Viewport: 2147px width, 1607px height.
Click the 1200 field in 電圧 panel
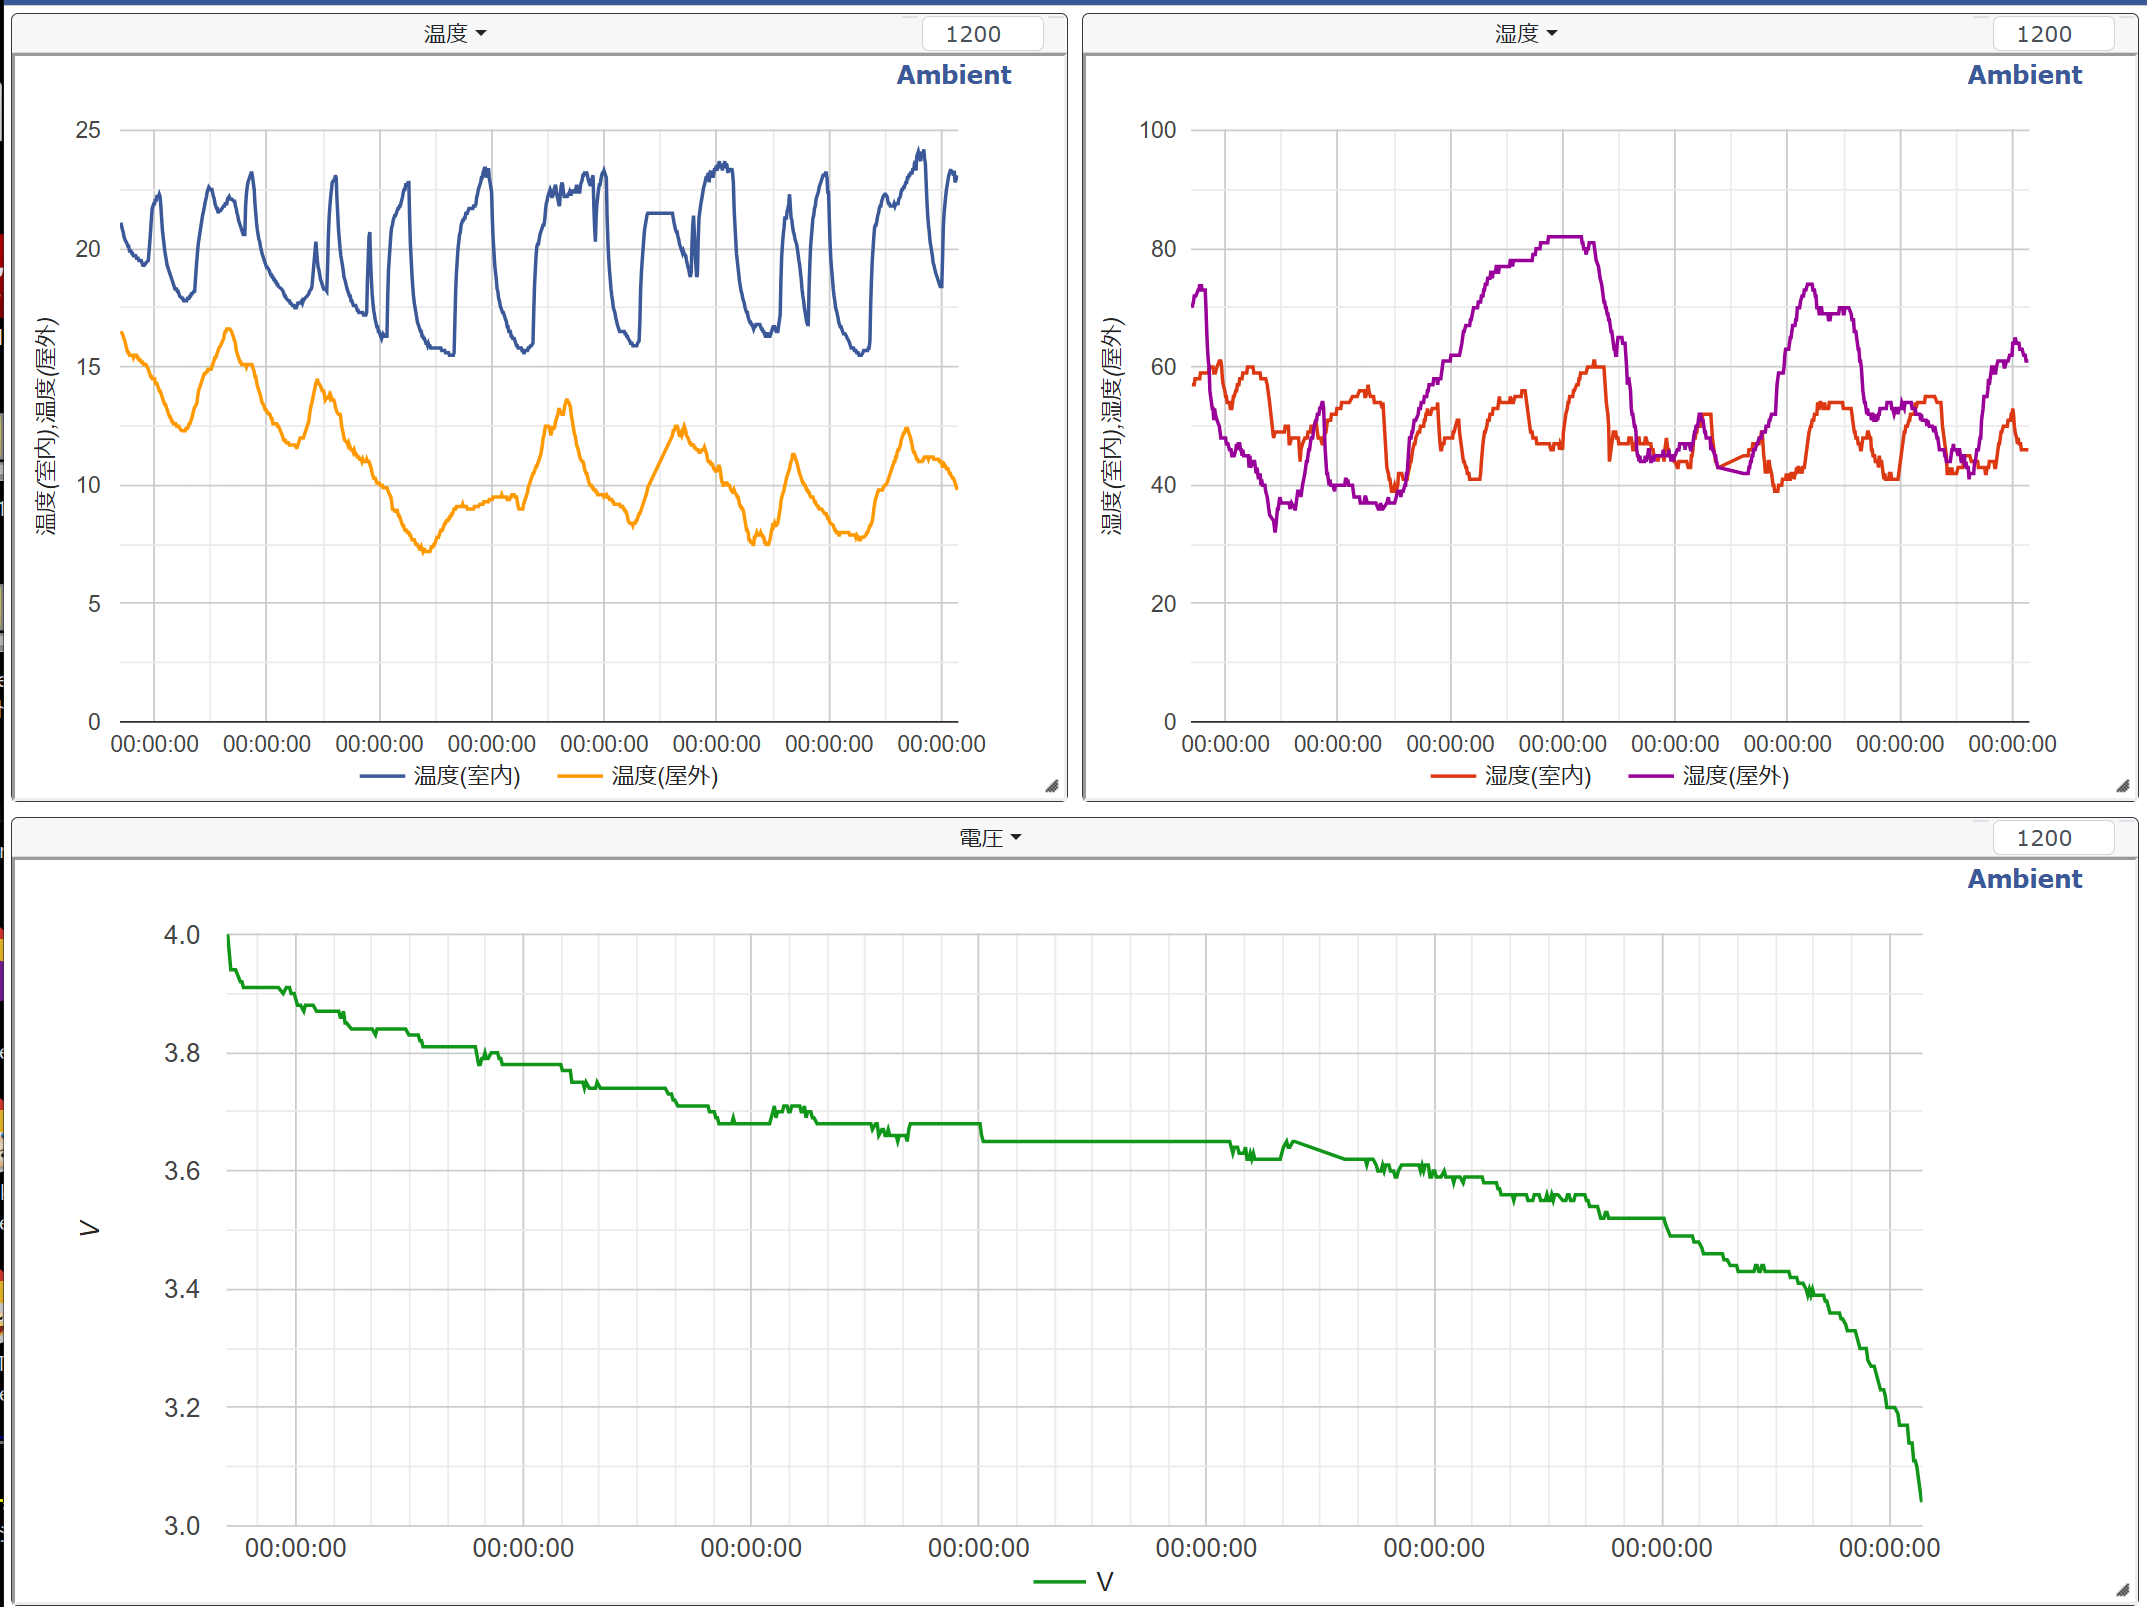2052,838
